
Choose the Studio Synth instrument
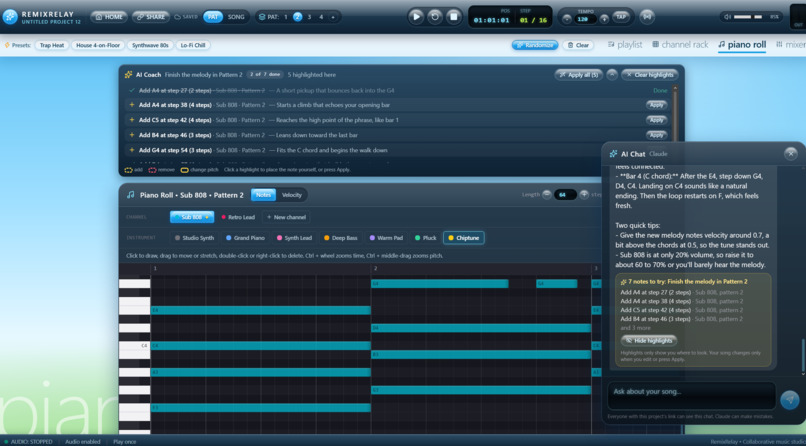194,238
